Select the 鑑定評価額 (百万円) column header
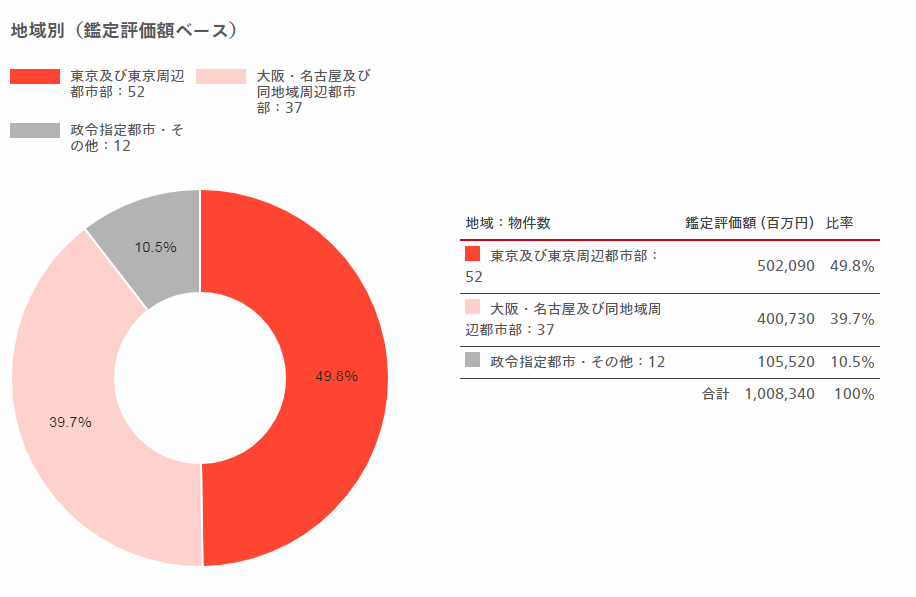 click(x=750, y=223)
